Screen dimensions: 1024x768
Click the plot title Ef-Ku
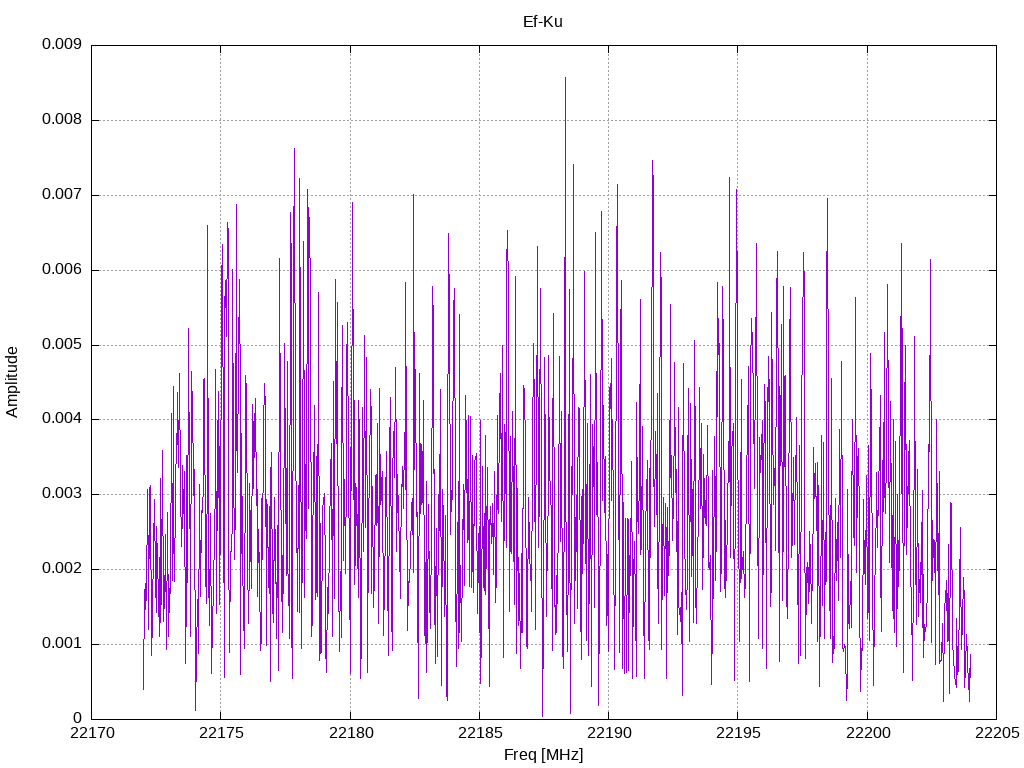543,22
